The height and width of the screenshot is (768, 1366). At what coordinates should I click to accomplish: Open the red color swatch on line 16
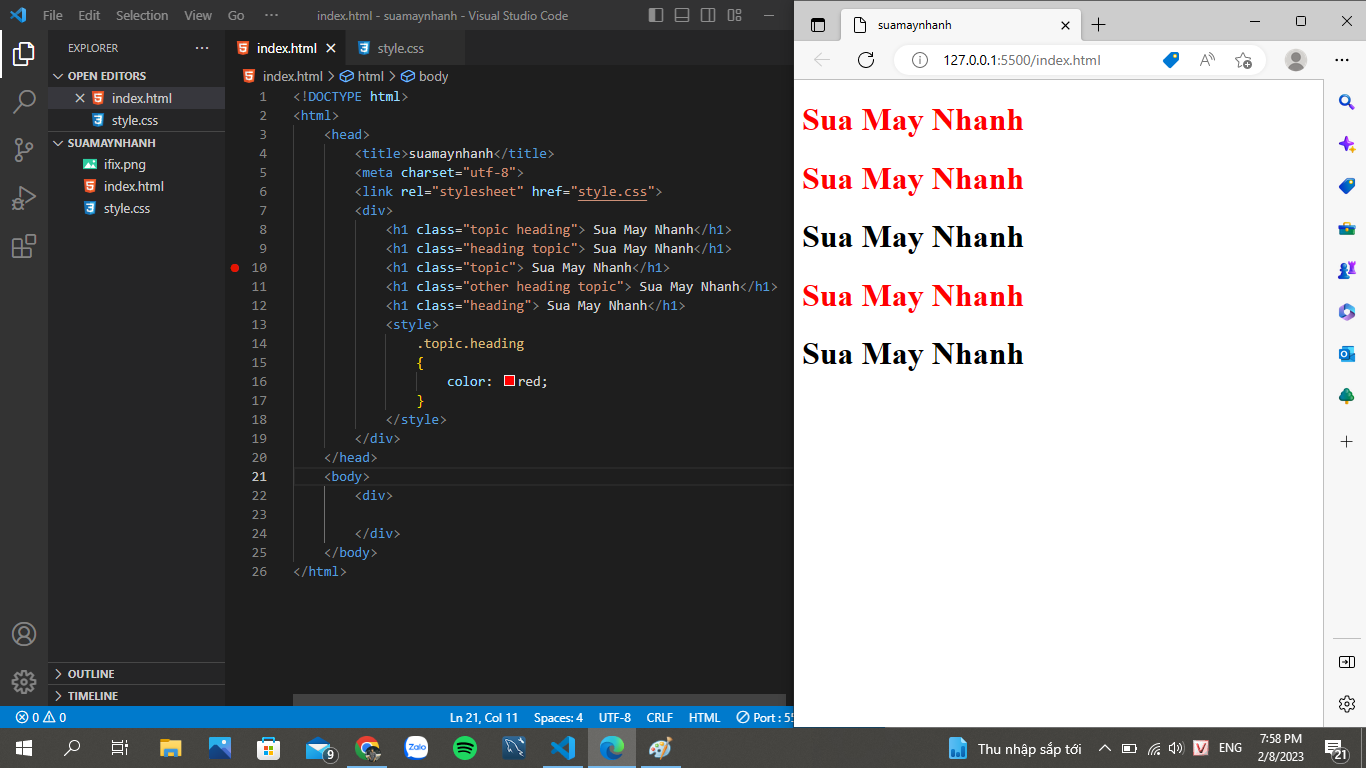point(509,381)
